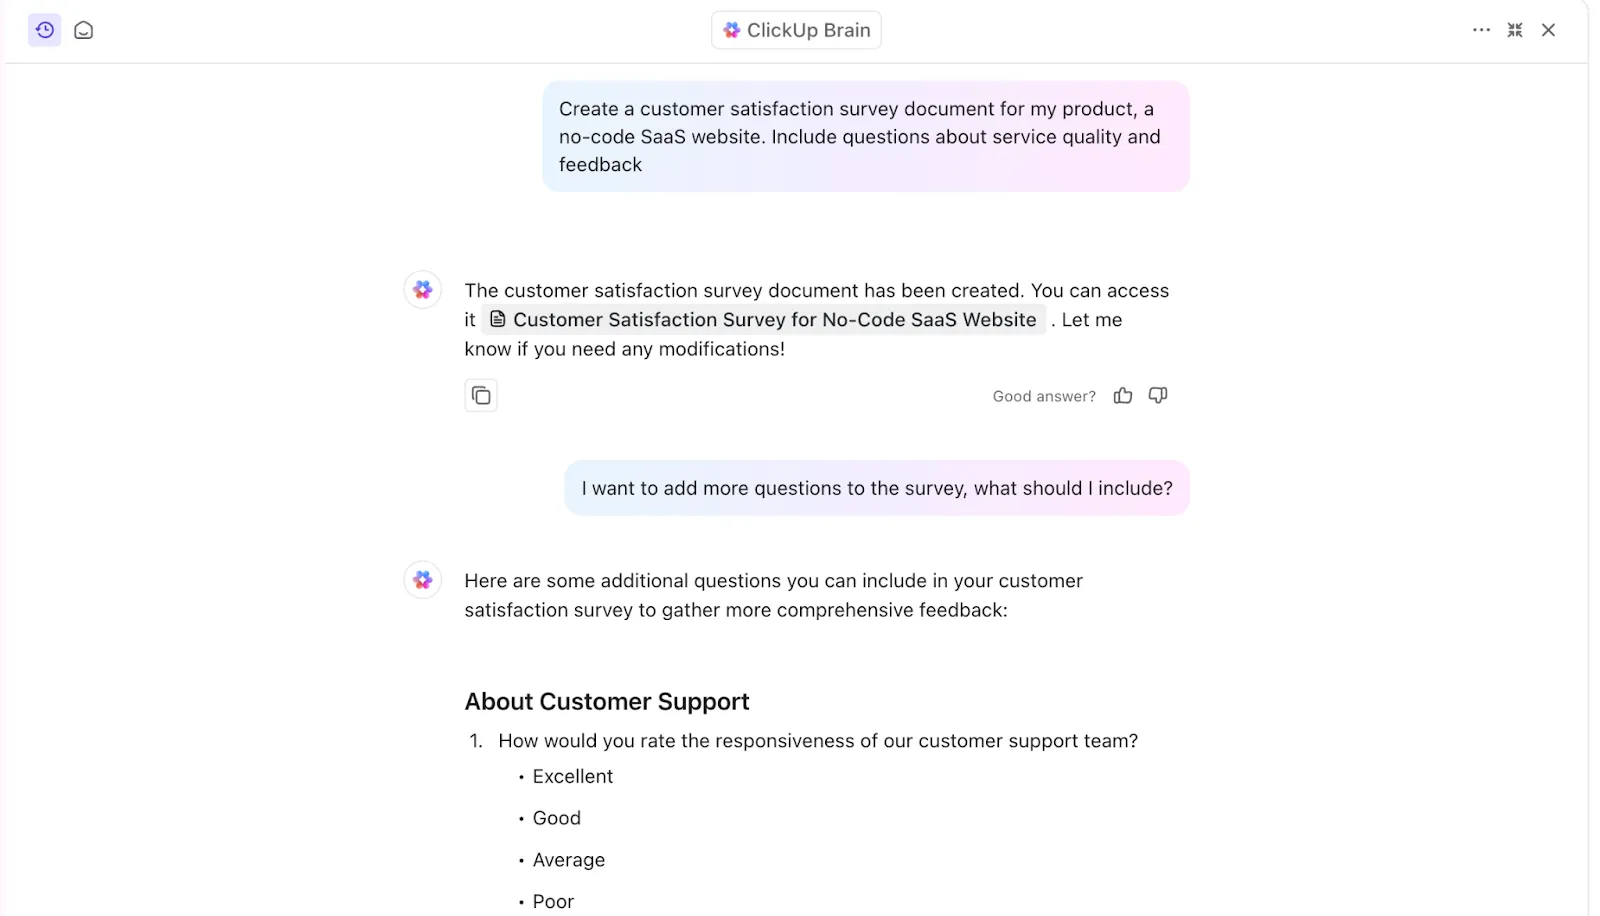
Task: Click the first ClickUp Brain avatar icon
Action: pos(423,290)
